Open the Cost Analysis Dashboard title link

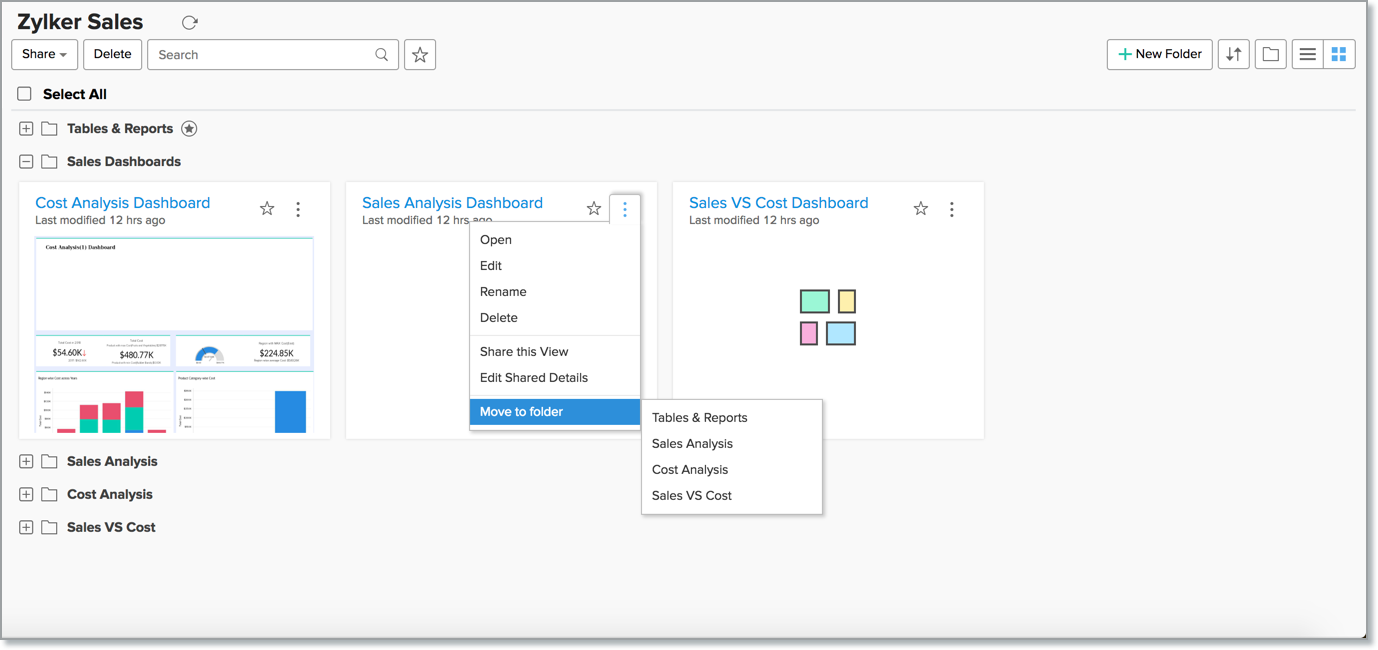[x=123, y=203]
